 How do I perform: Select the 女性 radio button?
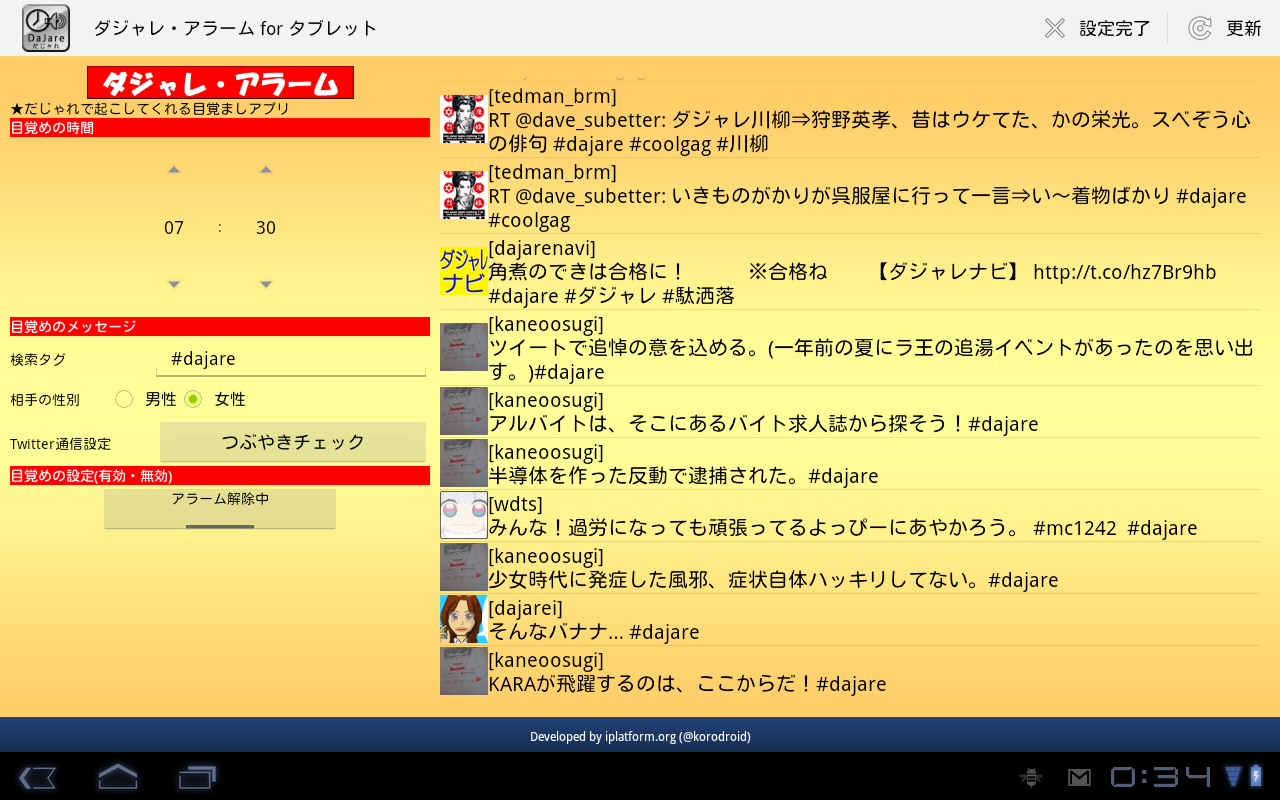(193, 399)
